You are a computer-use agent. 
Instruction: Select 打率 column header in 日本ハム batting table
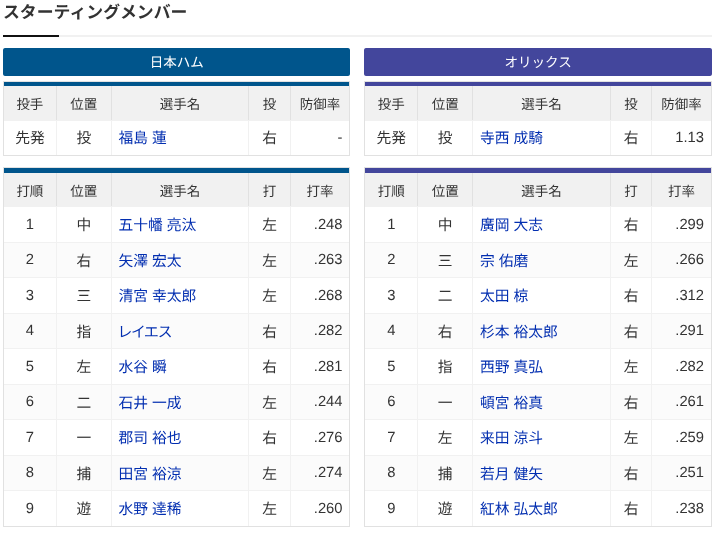click(320, 191)
